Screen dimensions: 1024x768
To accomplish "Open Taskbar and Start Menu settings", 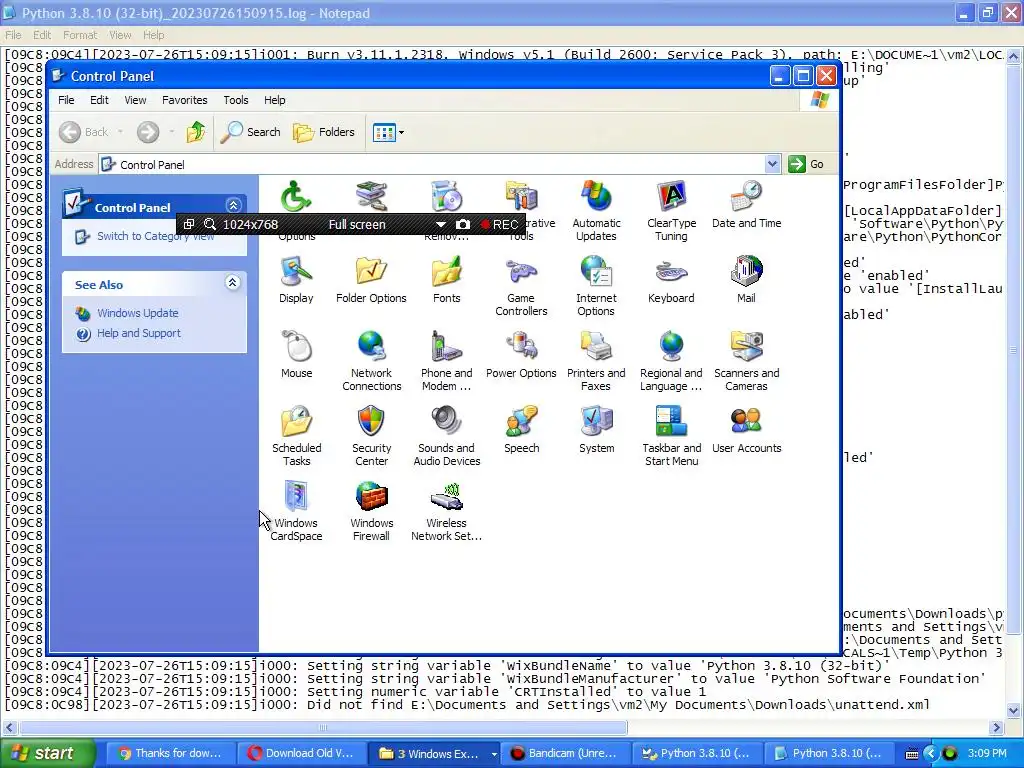I will point(671,436).
